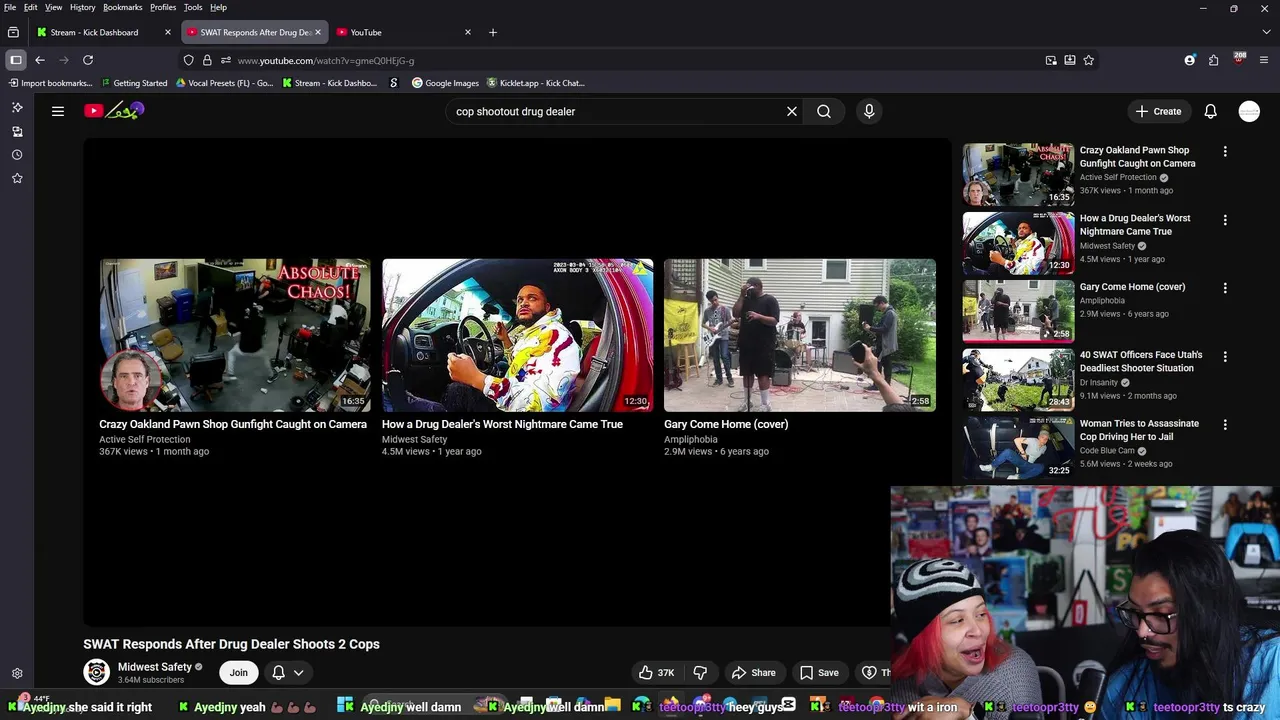Expand notification bell dropdown for Midwest Safety
Screen dimensions: 1280x720
pyautogui.click(x=288, y=673)
